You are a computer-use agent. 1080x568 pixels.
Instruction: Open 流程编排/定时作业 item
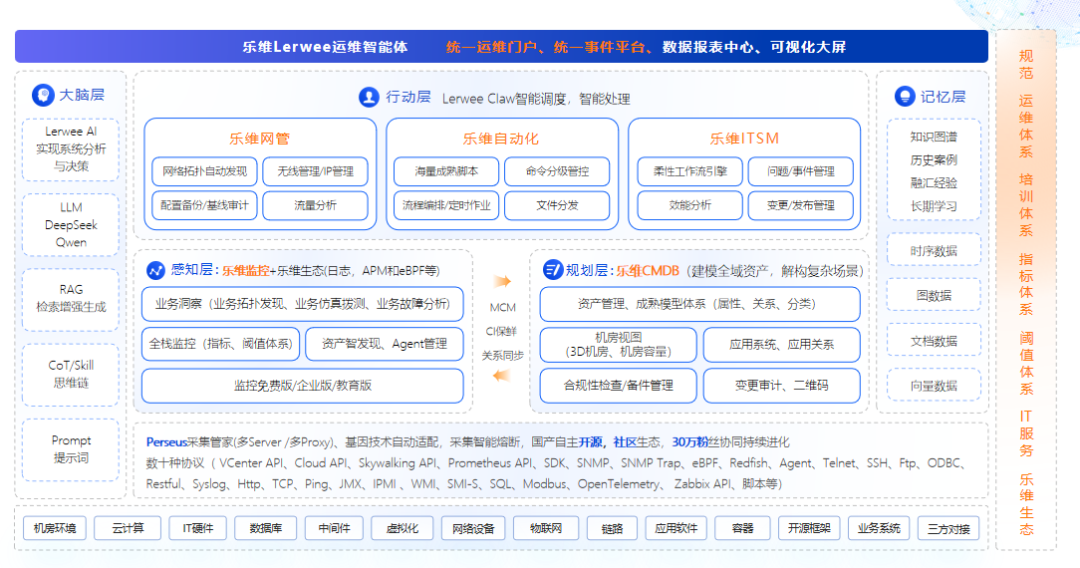pos(446,205)
